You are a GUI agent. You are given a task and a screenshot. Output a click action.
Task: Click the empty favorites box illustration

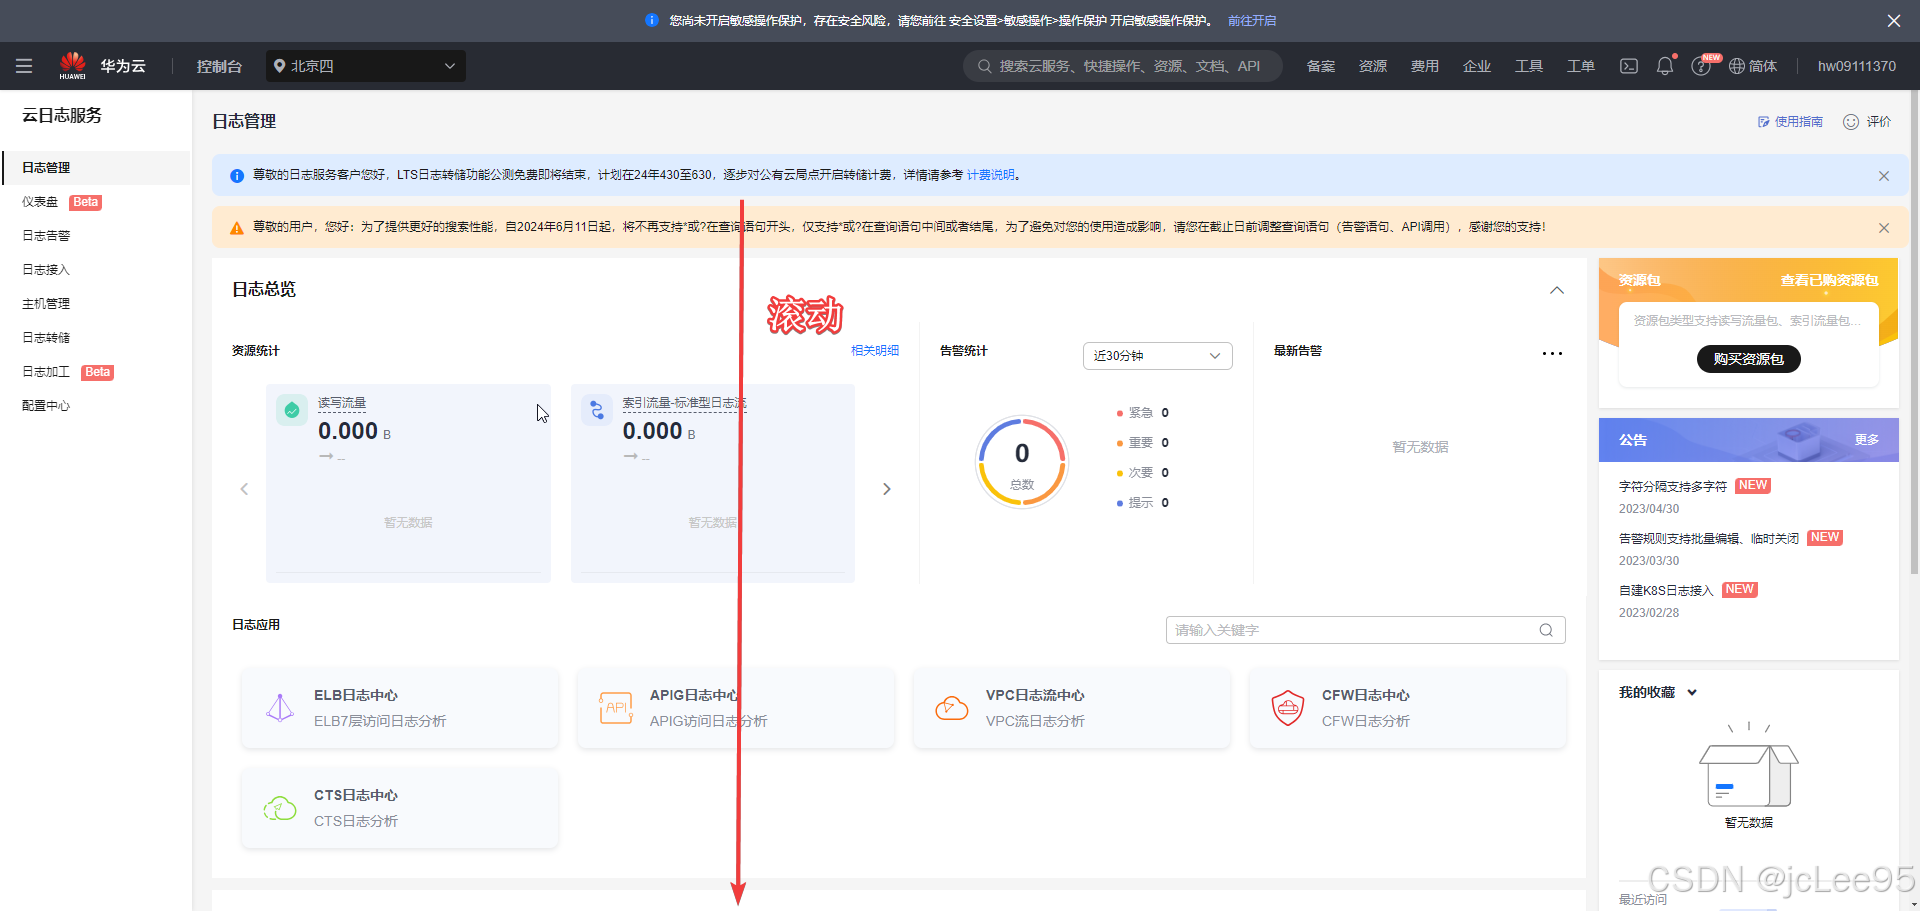tap(1749, 766)
